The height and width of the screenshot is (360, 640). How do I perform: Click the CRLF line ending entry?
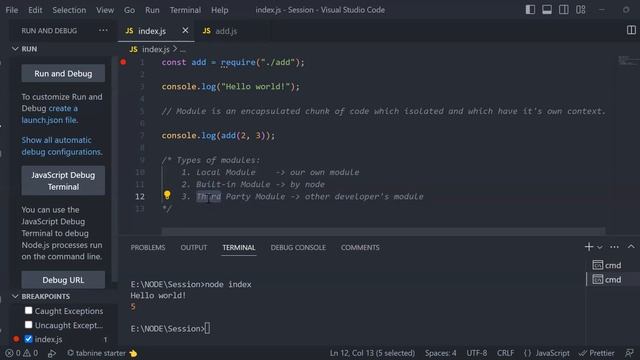click(505, 353)
